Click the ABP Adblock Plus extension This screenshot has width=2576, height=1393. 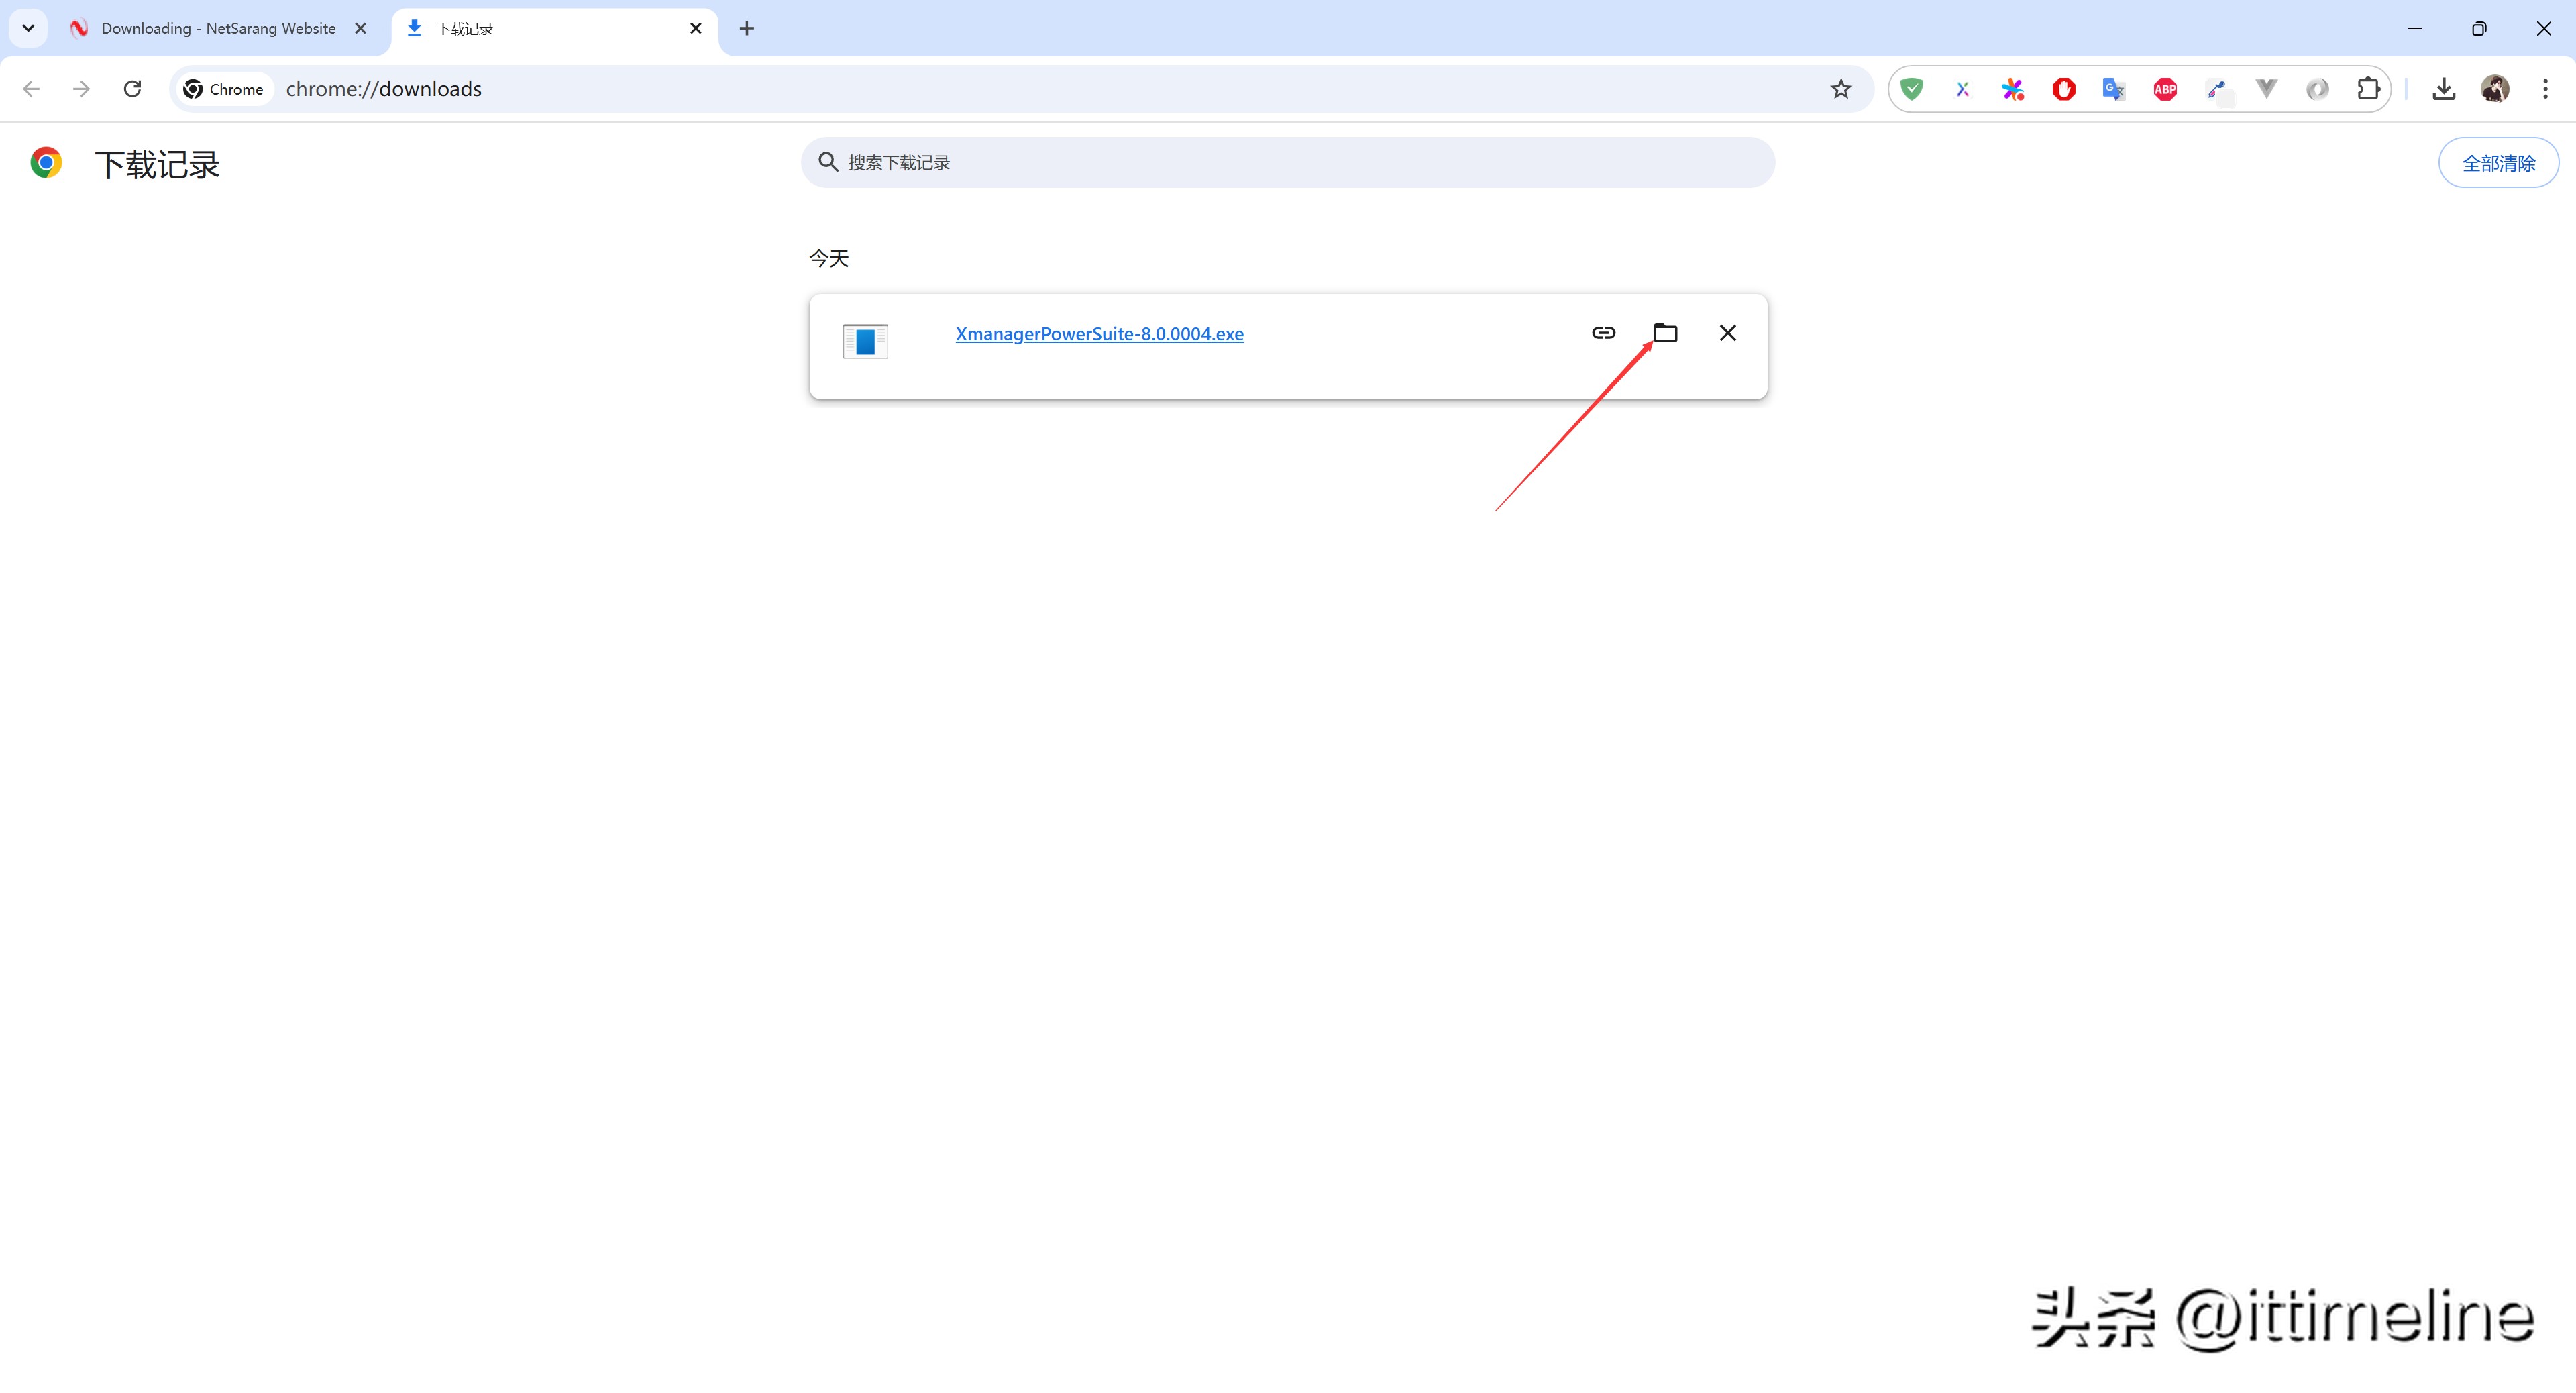tap(2165, 89)
